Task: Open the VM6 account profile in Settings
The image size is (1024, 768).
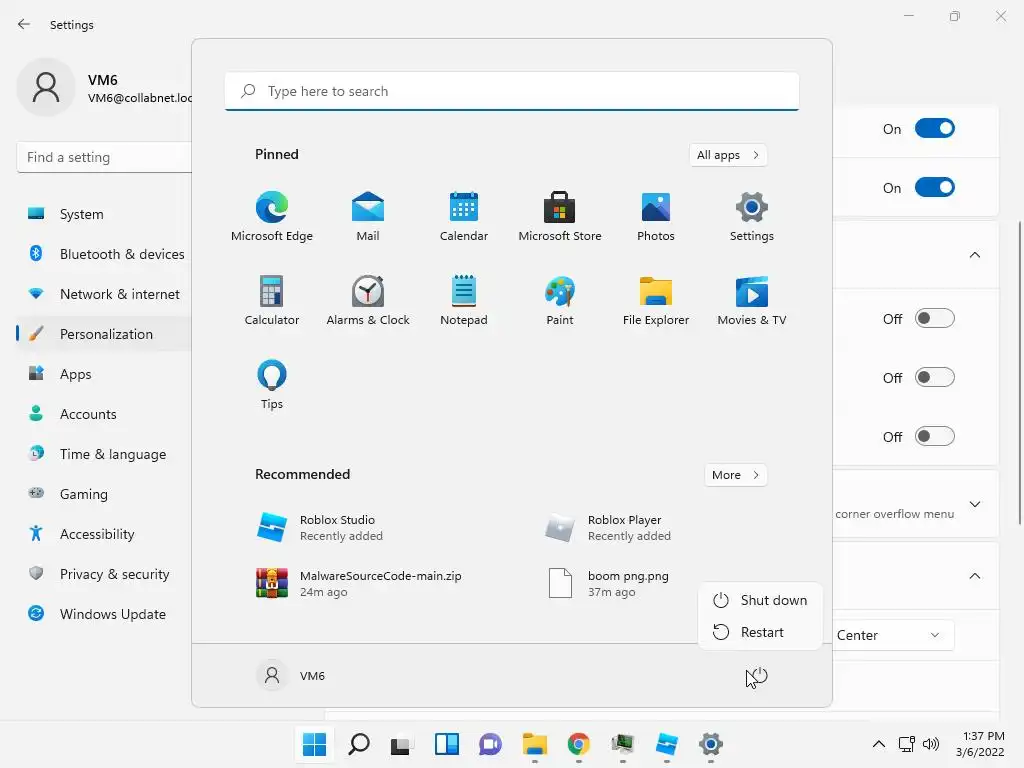Action: (104, 88)
